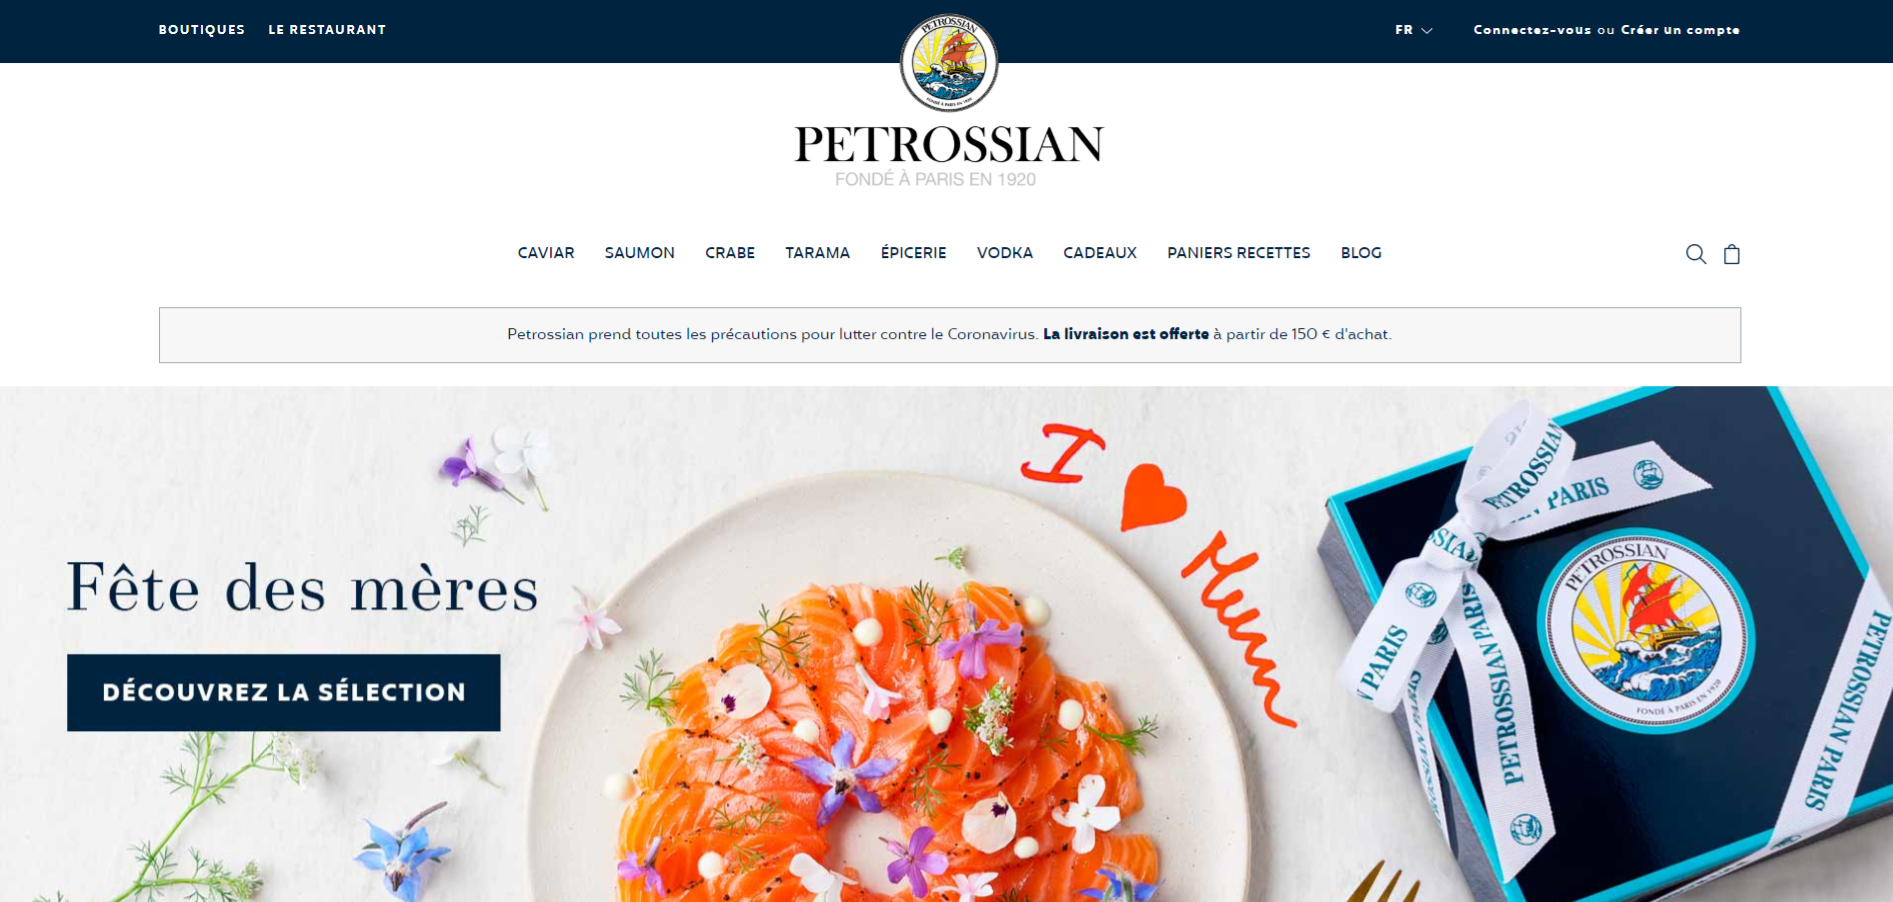
Task: Expand the FR language dropdown
Action: pyautogui.click(x=1413, y=30)
